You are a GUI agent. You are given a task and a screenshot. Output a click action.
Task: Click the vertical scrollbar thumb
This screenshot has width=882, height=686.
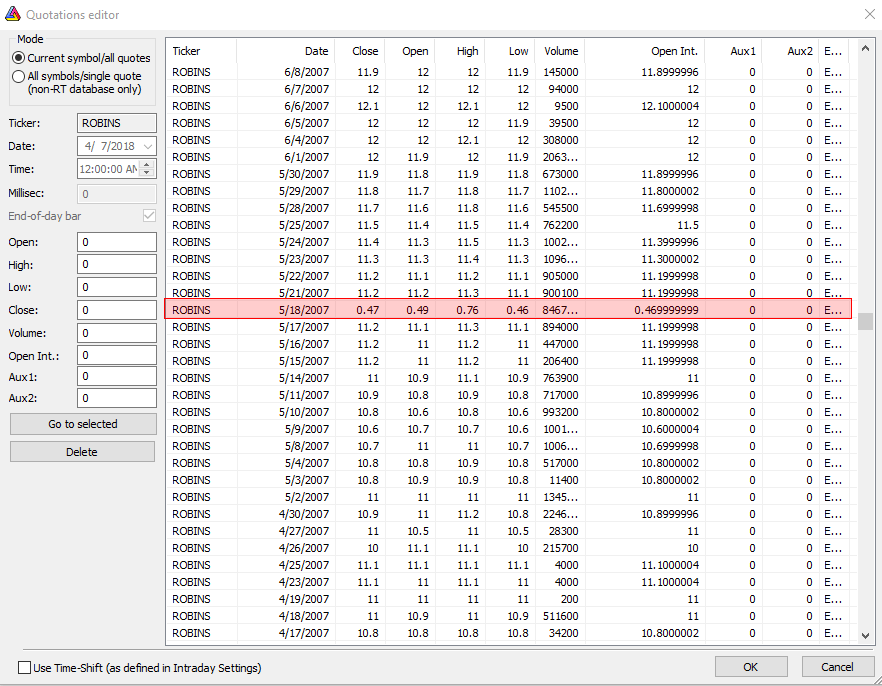(x=865, y=321)
